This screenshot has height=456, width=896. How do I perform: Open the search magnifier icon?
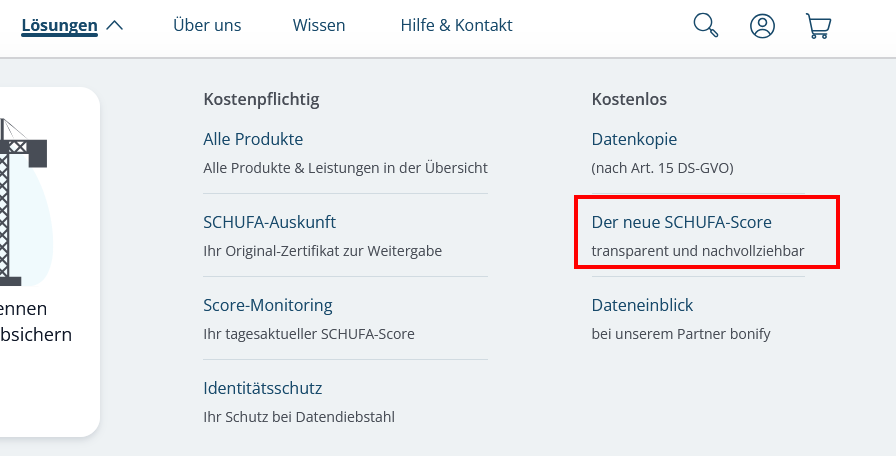[706, 26]
